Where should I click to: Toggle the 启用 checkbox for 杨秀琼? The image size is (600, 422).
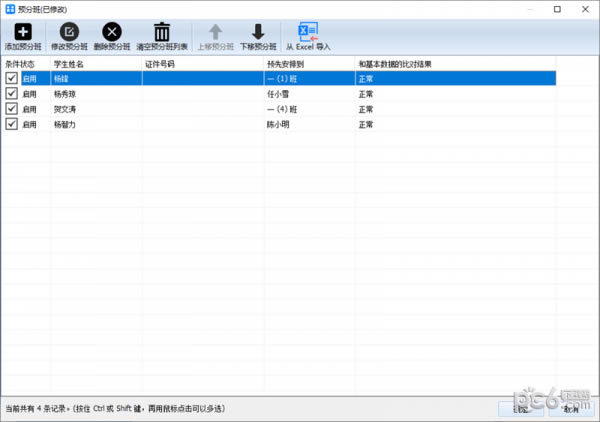point(11,93)
